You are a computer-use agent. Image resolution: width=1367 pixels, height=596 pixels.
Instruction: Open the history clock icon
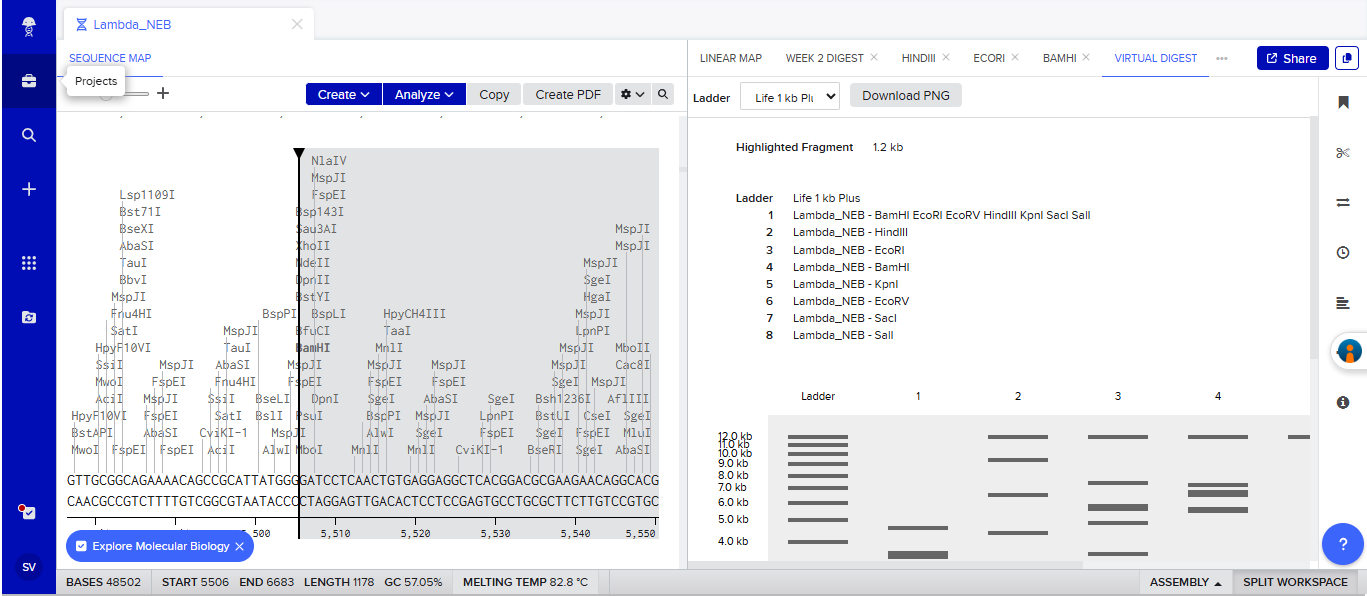(x=1342, y=253)
